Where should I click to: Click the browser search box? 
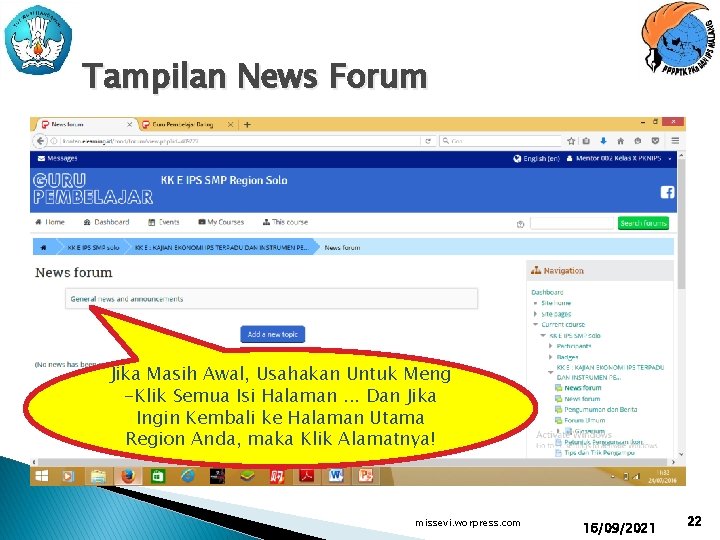501,141
